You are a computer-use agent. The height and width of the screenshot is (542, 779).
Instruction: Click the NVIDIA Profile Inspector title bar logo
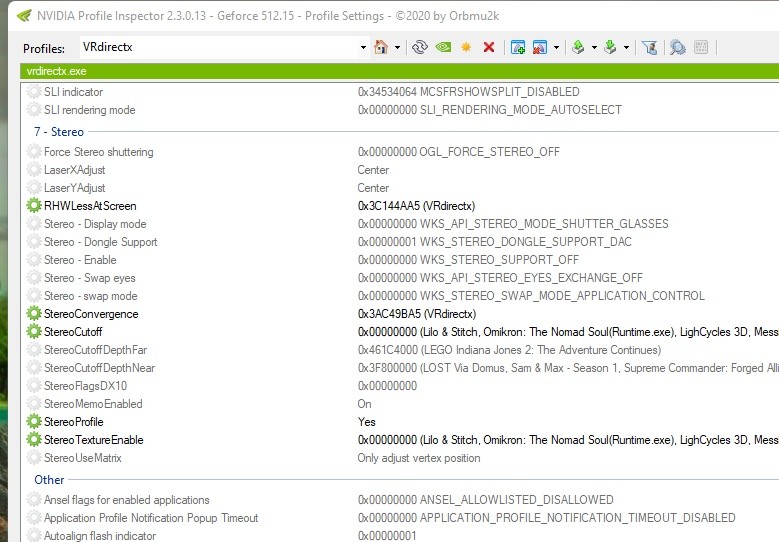(24, 15)
